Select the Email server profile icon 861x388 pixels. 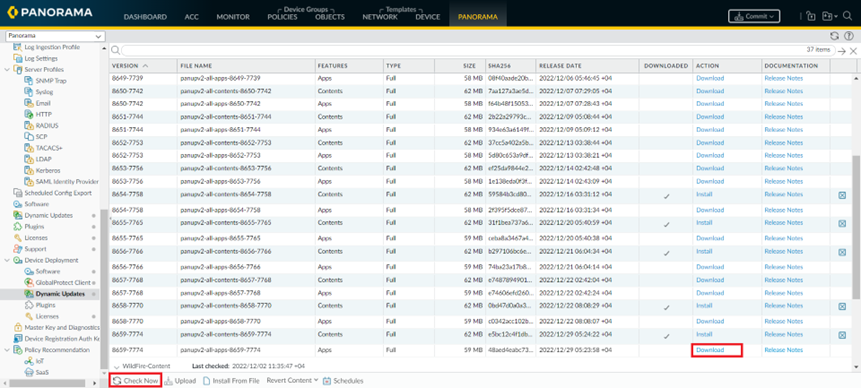click(29, 103)
